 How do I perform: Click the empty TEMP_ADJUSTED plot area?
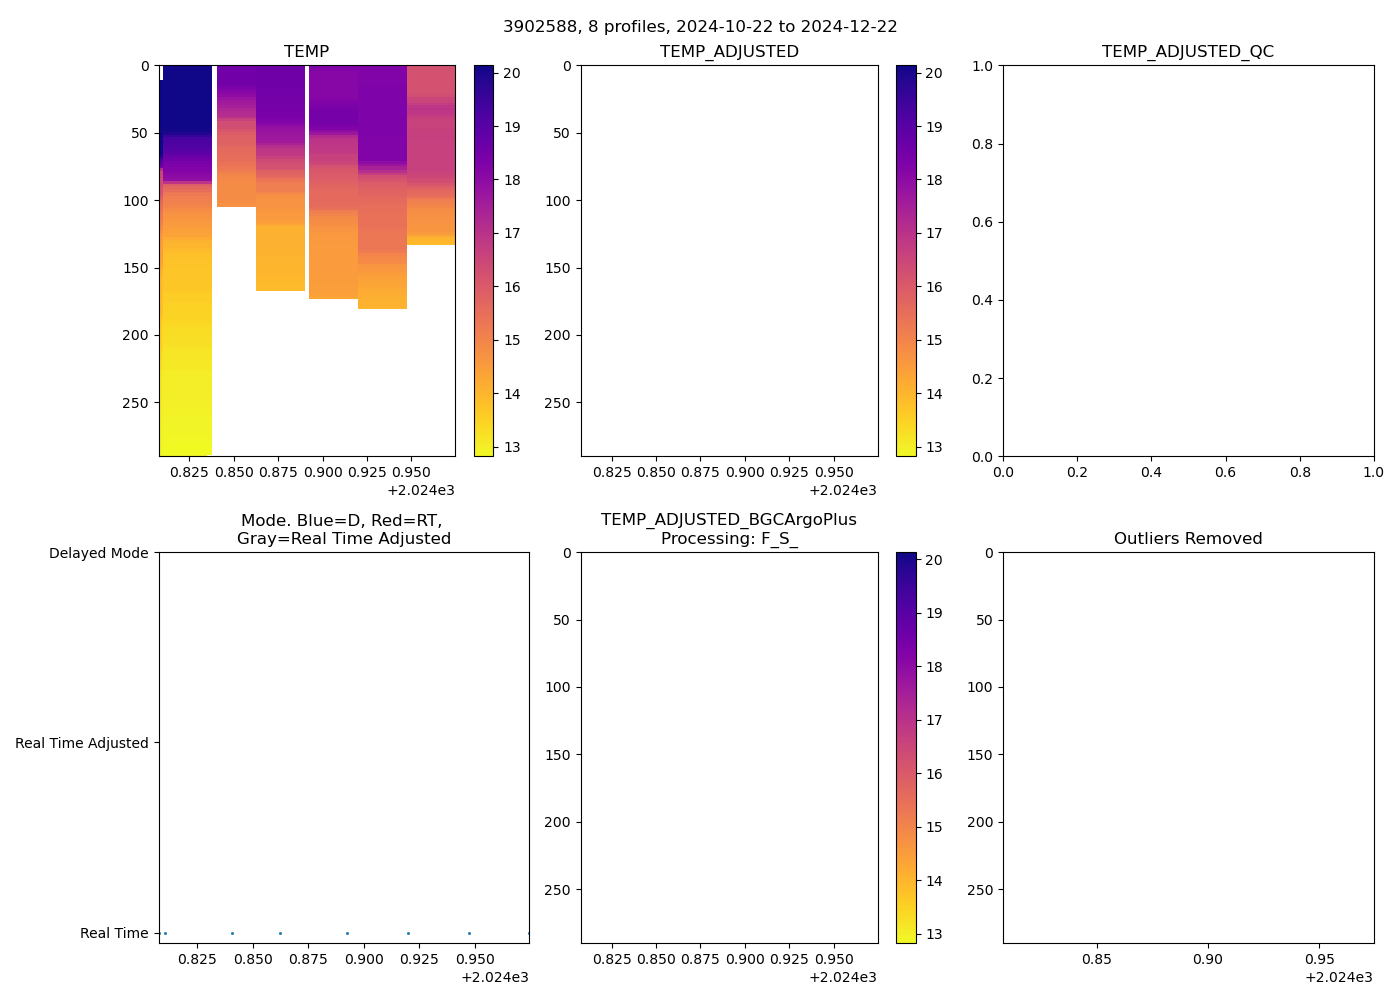coord(729,260)
